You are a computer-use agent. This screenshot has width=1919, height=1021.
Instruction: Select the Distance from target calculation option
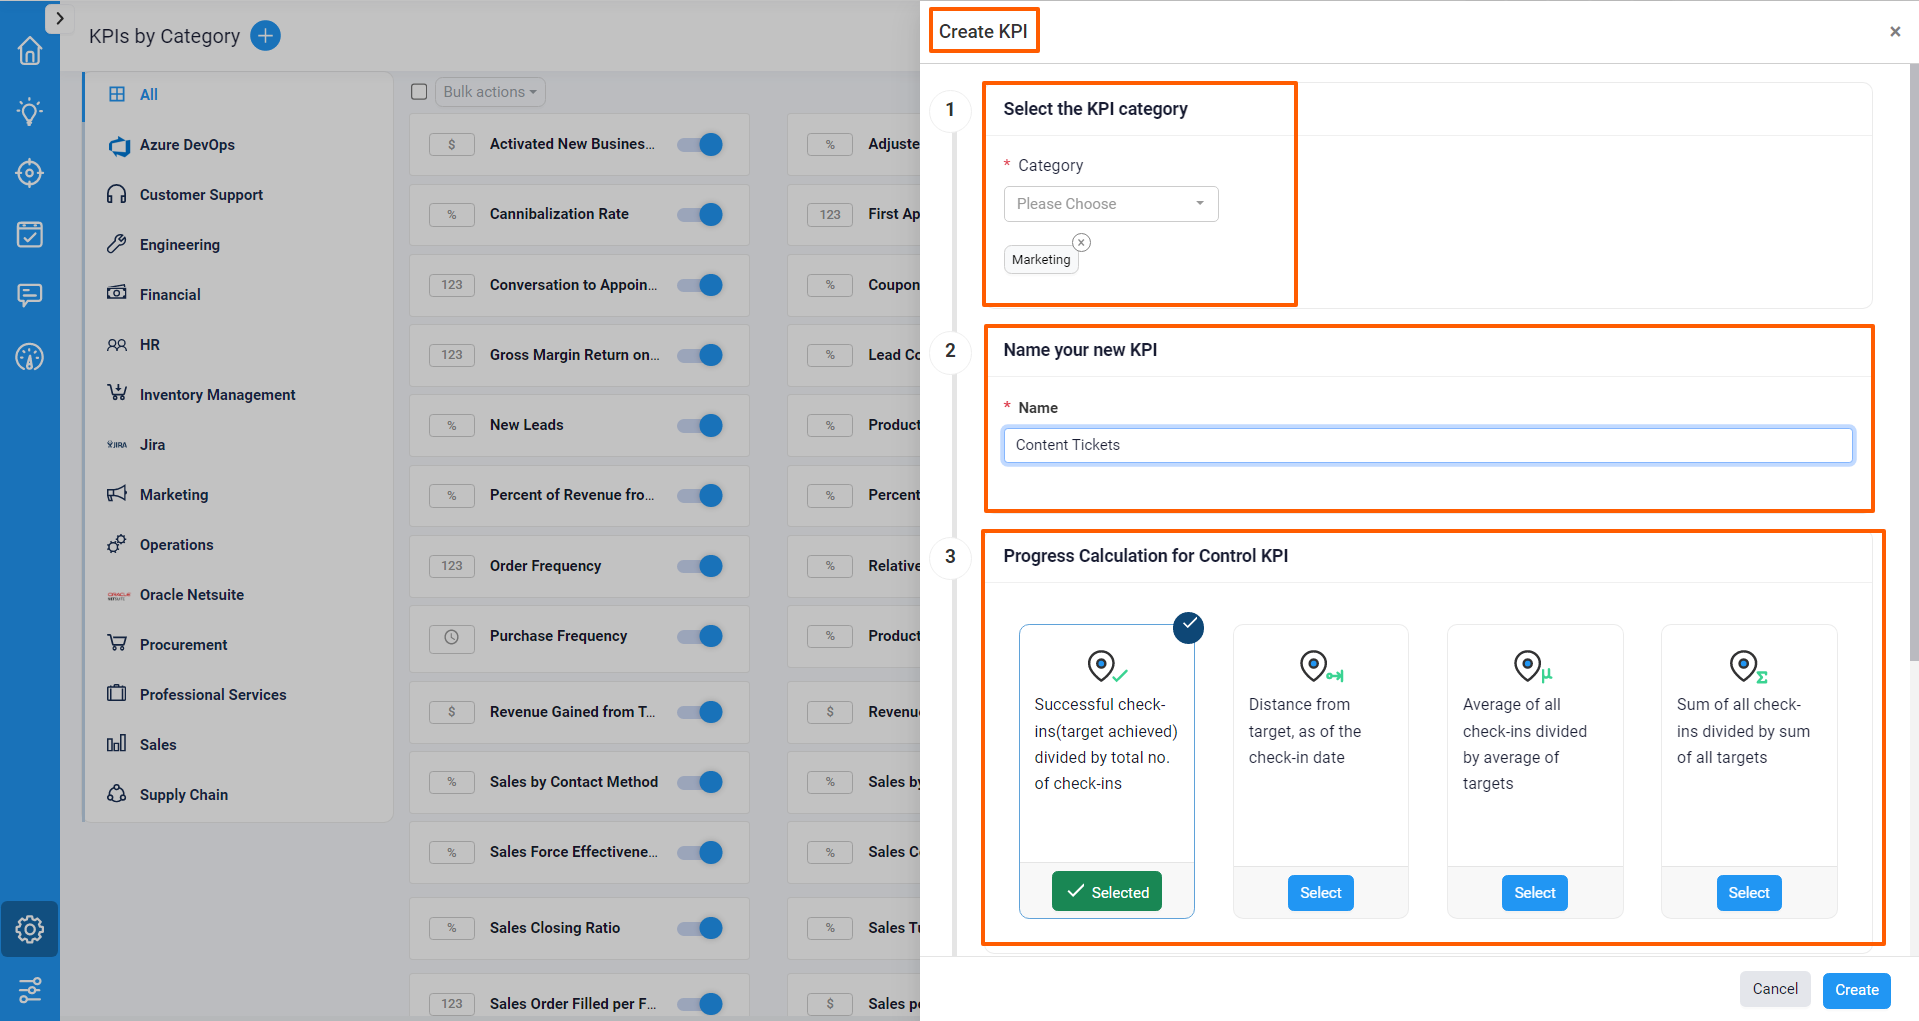pyautogui.click(x=1320, y=892)
